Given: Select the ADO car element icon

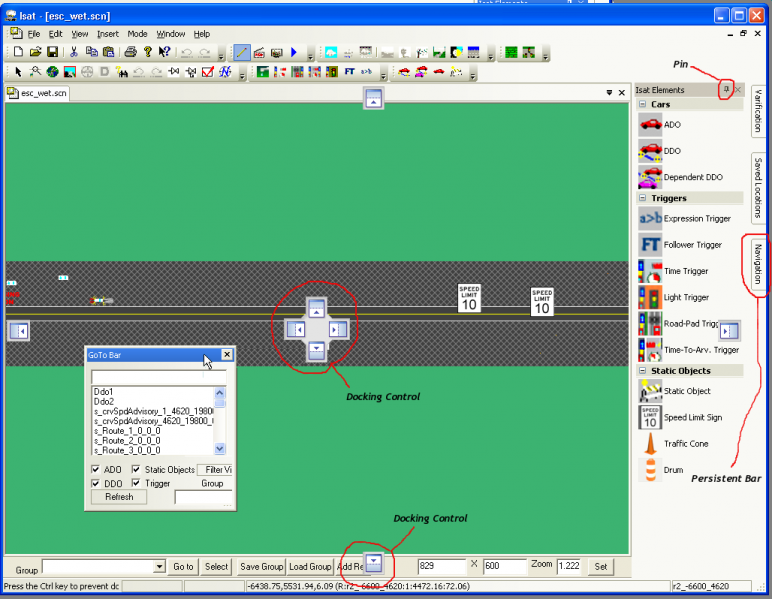Looking at the screenshot, I should [x=650, y=125].
